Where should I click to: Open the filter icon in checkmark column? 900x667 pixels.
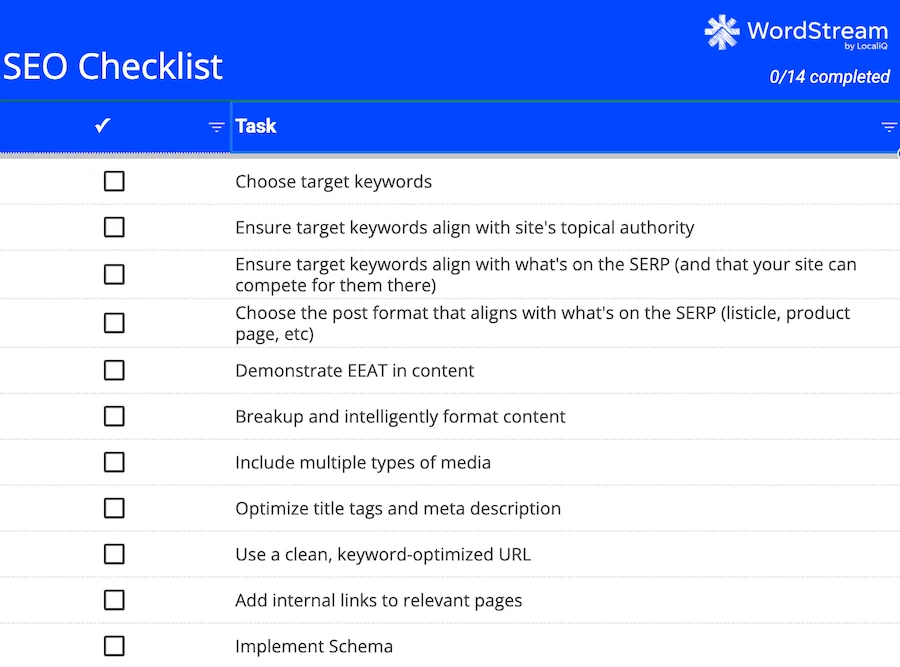pos(216,127)
